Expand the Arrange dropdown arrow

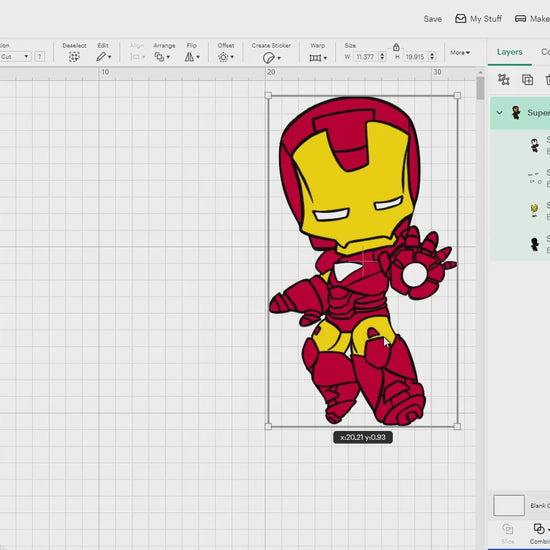(x=168, y=57)
